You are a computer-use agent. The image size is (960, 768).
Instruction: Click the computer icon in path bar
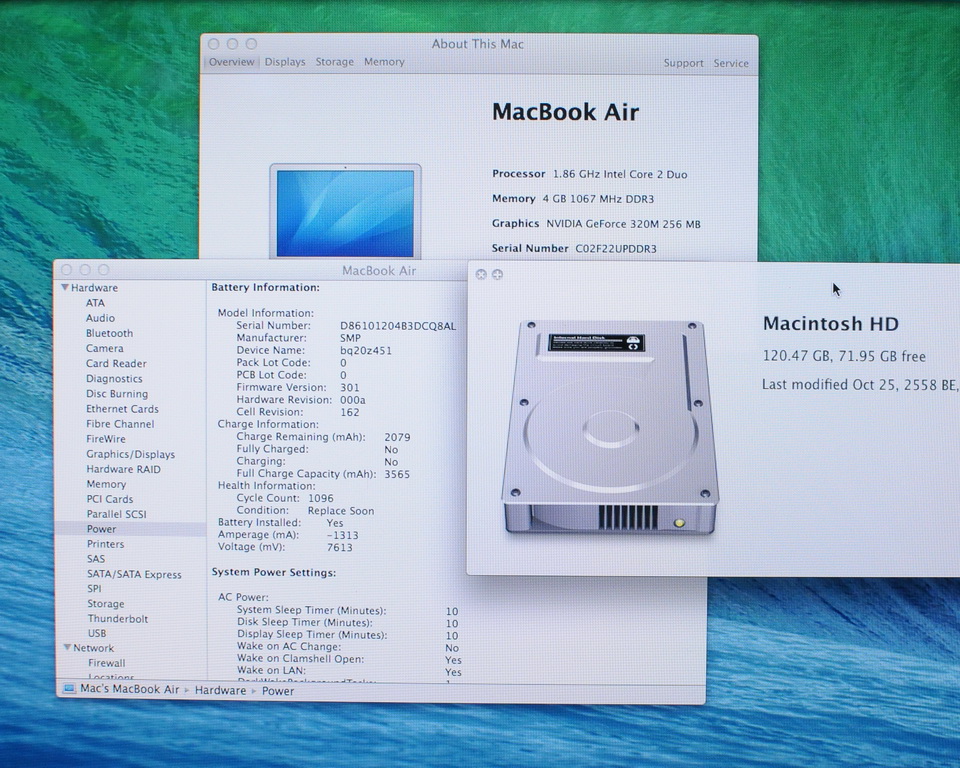pyautogui.click(x=69, y=689)
